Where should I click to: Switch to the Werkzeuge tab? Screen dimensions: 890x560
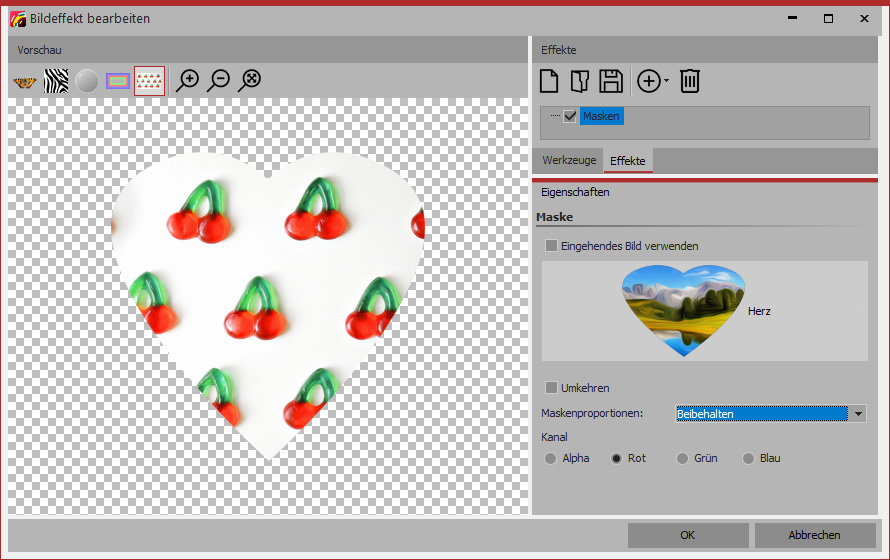pyautogui.click(x=569, y=160)
